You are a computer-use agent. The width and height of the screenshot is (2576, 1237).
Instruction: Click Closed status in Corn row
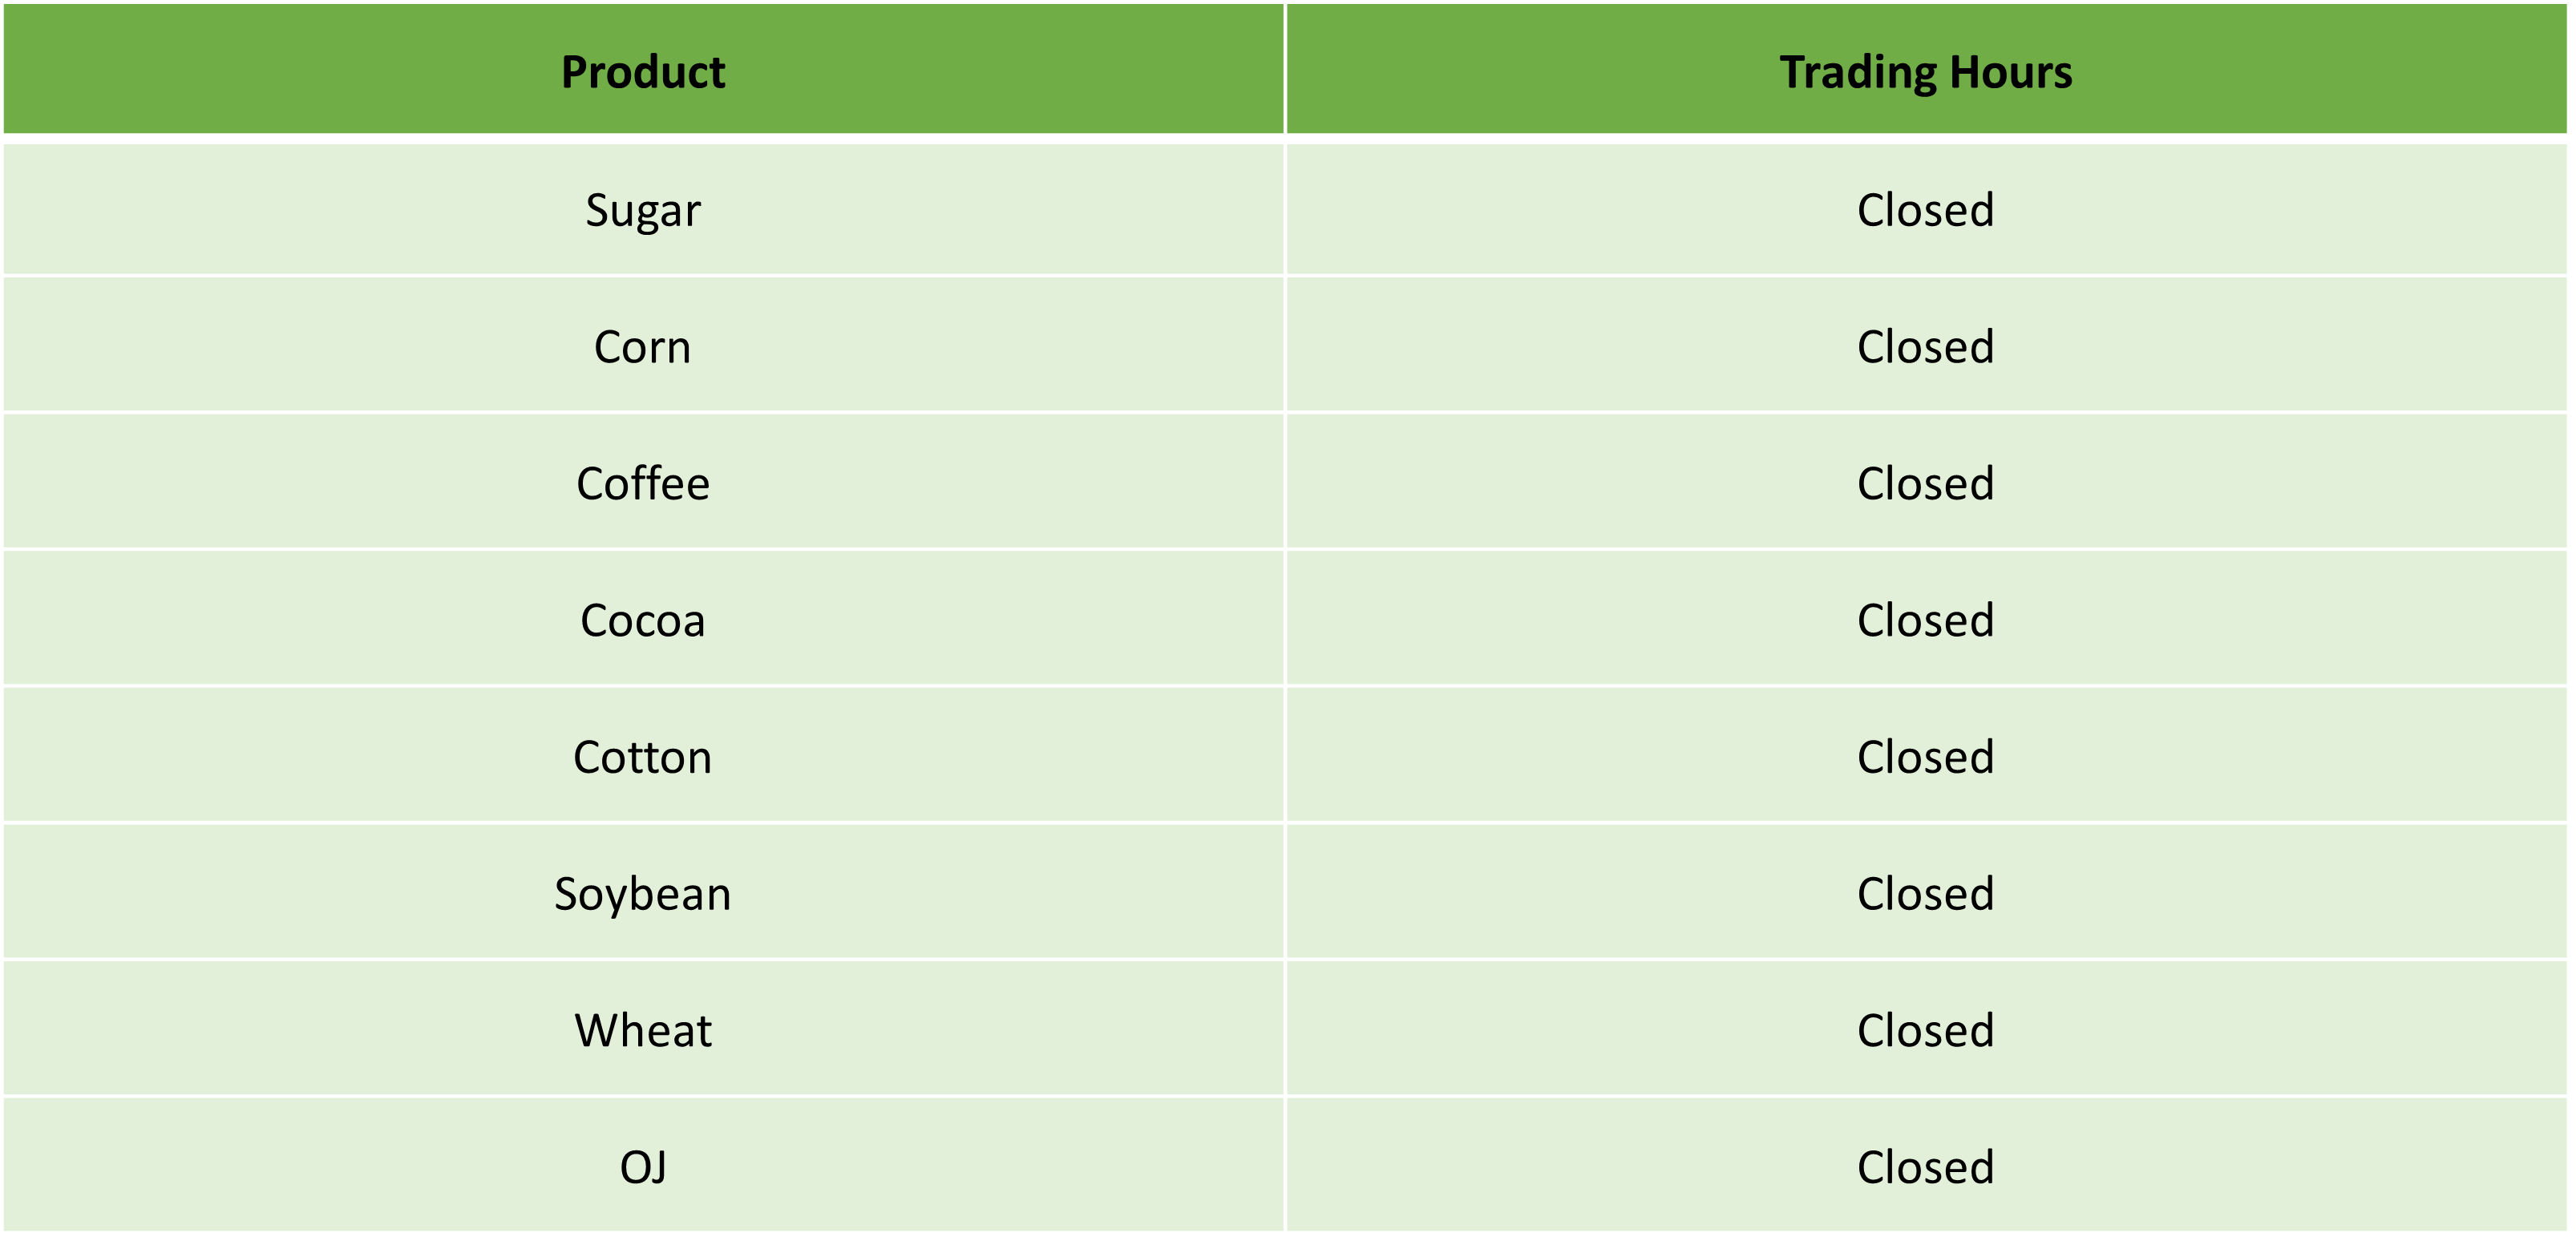tap(1926, 347)
